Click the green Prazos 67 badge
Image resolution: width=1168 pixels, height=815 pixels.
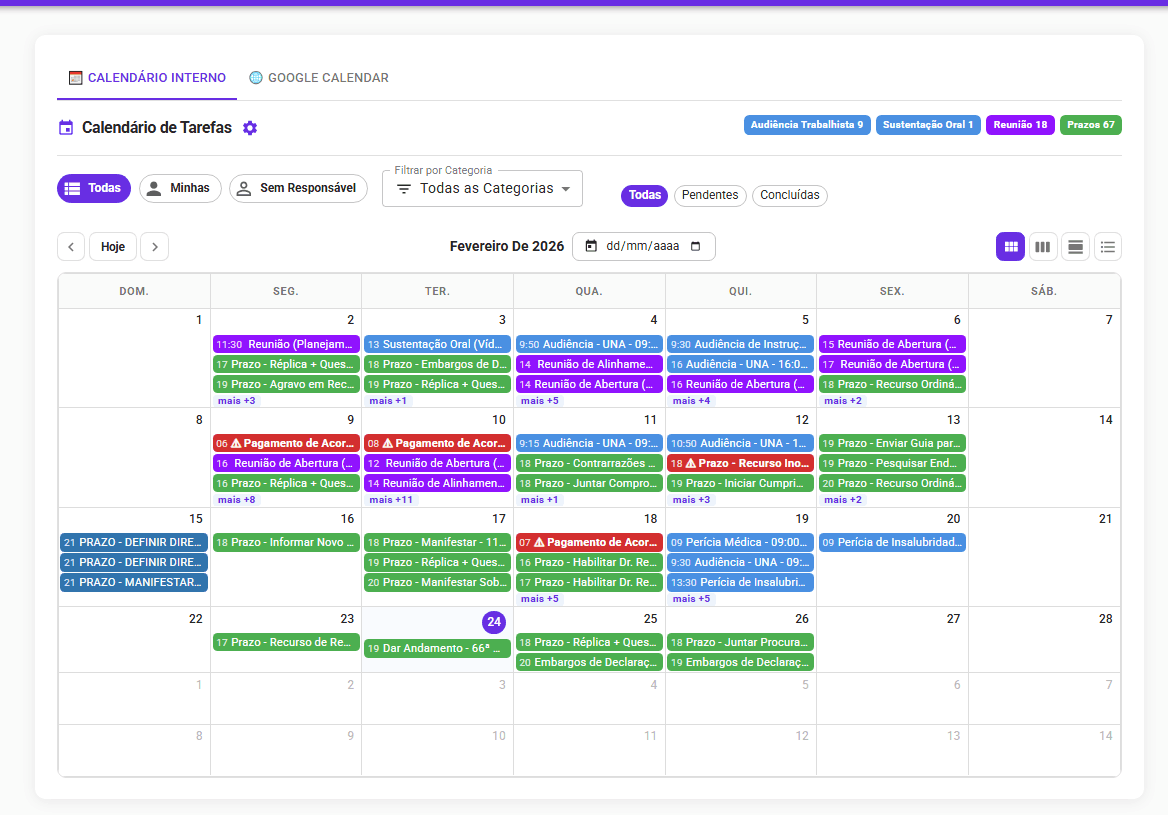coord(1091,125)
